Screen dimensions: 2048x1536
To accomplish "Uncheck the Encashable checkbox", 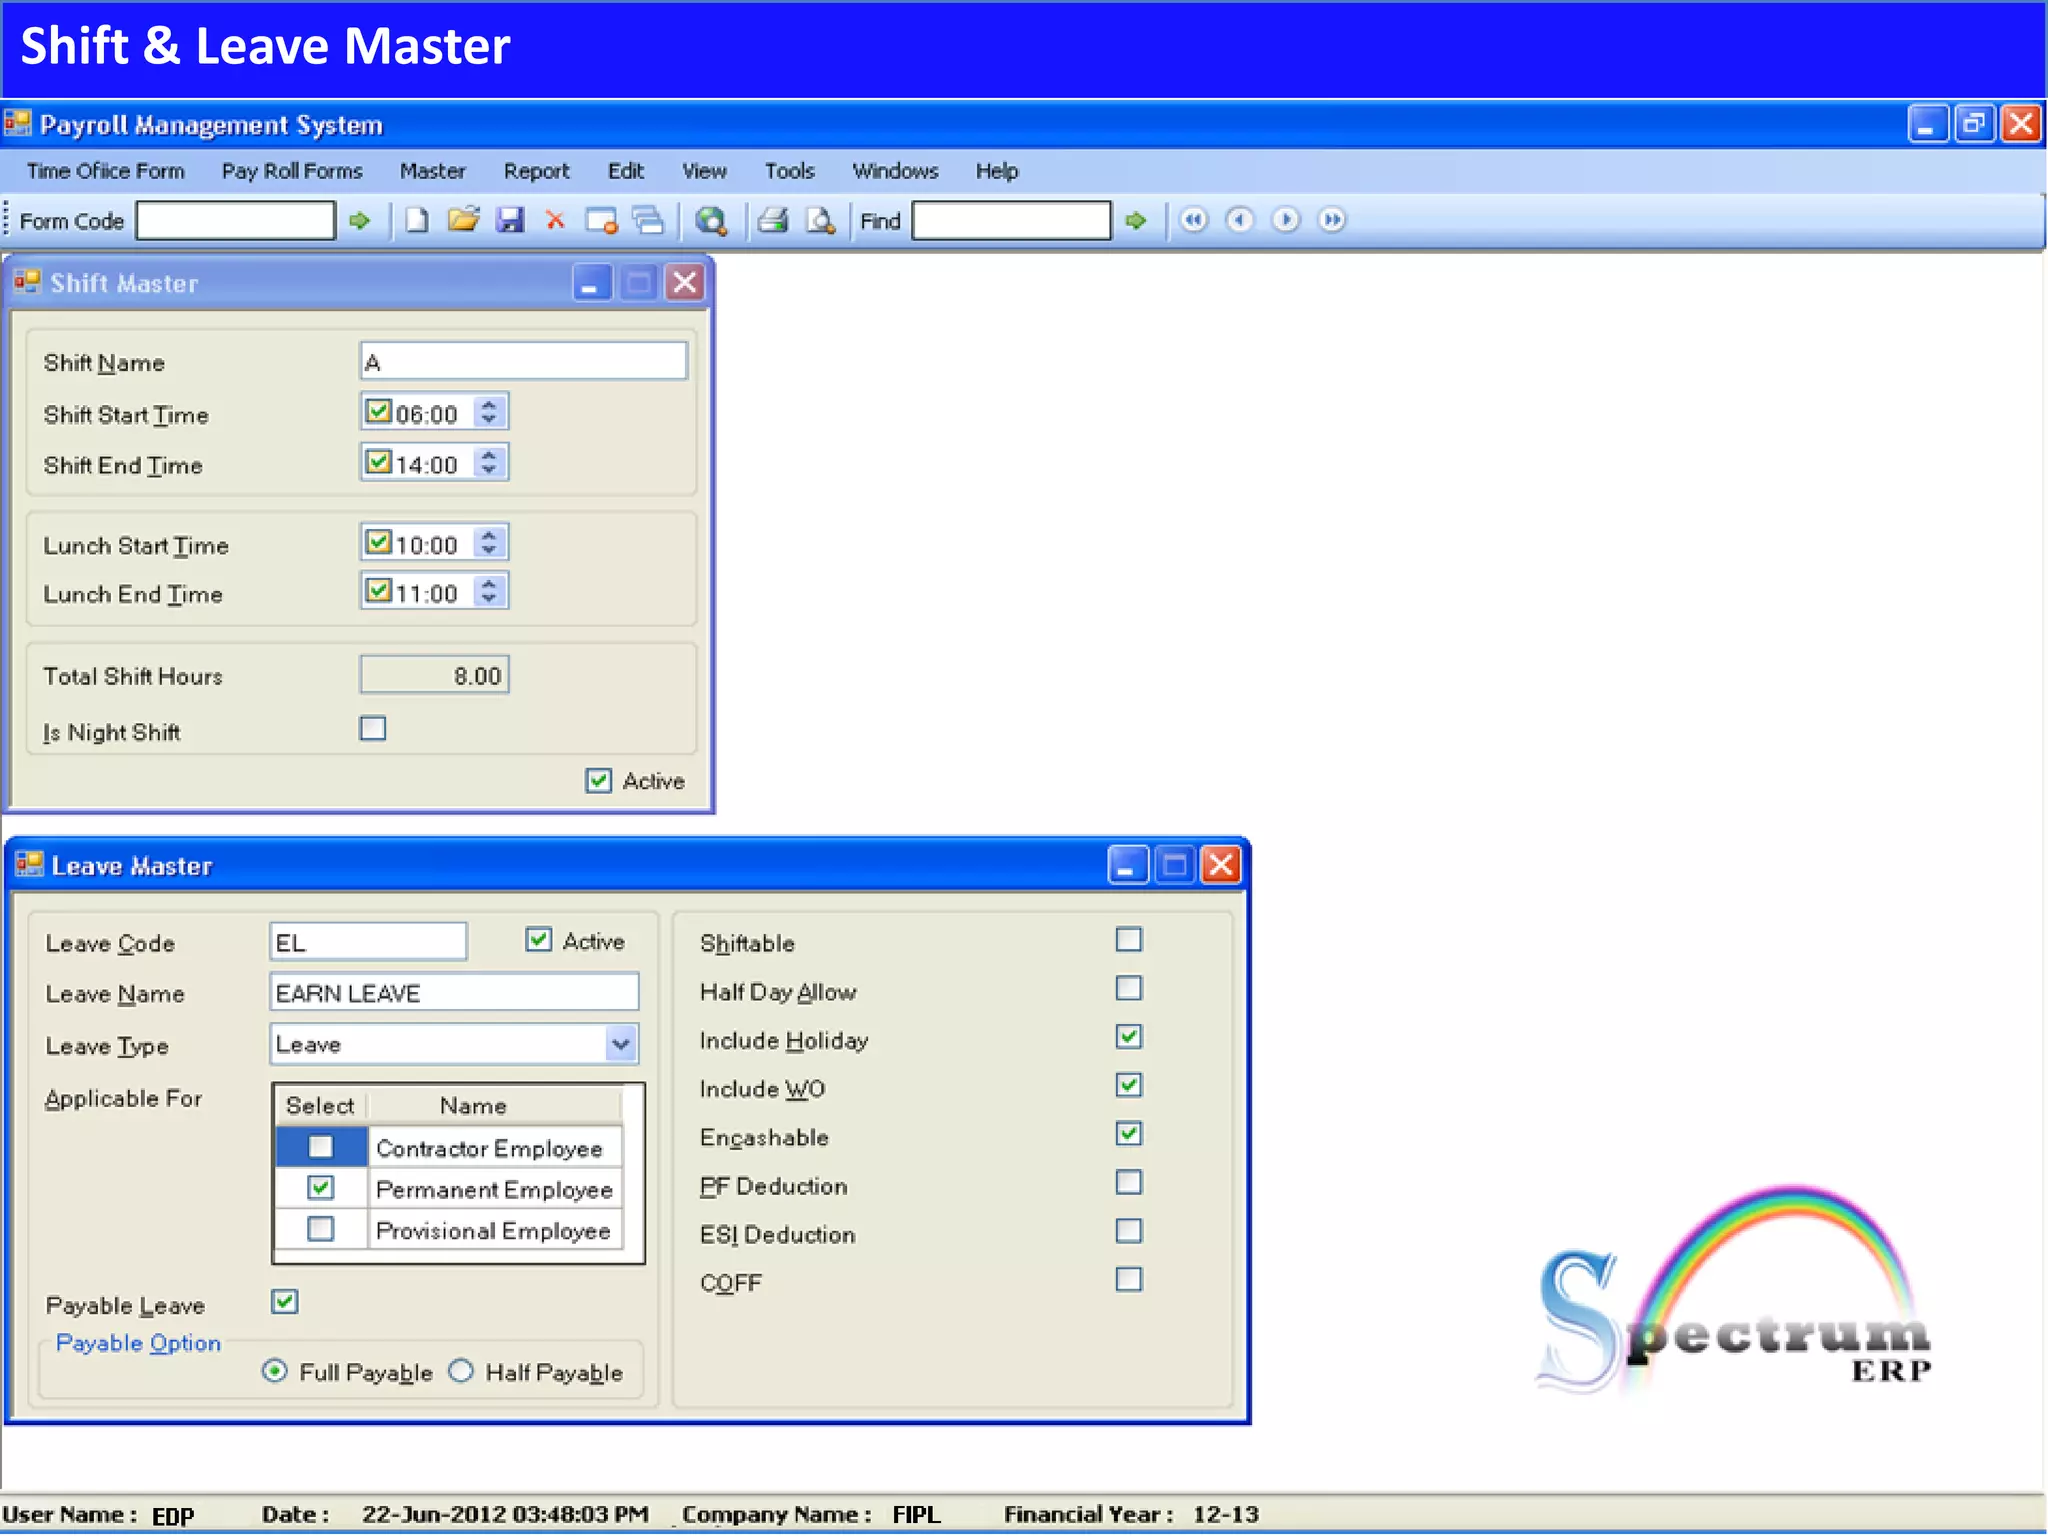I will pyautogui.click(x=1128, y=1134).
